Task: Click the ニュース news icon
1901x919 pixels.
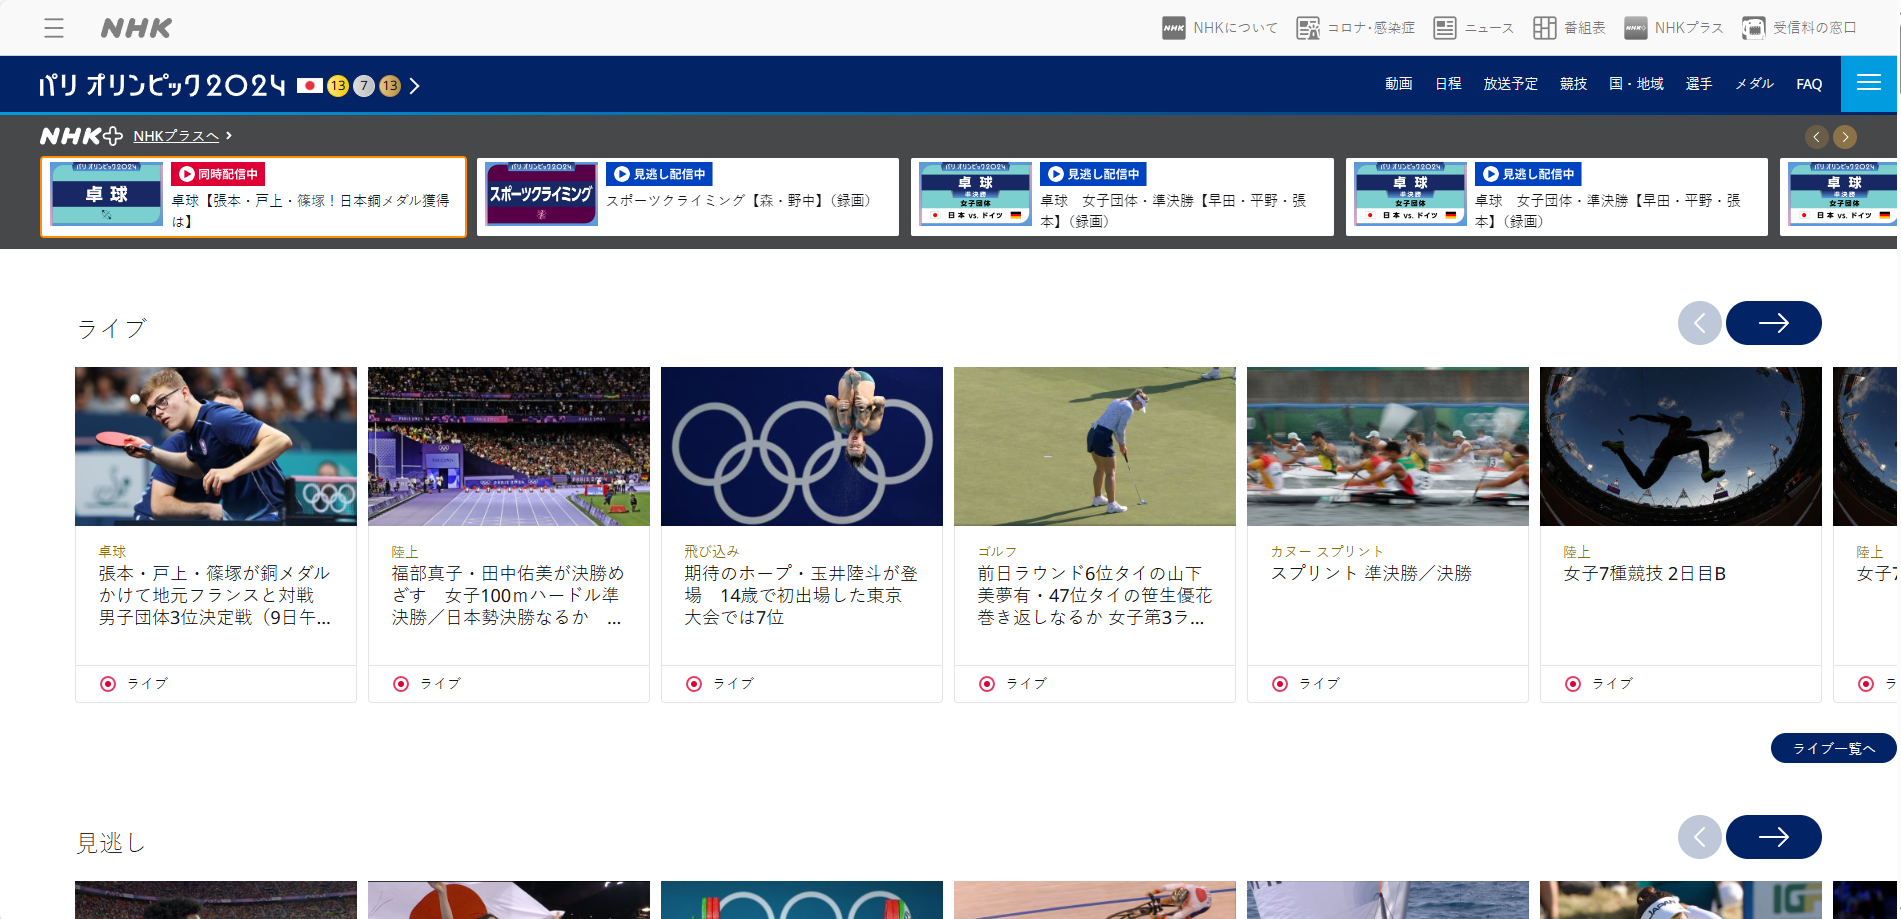Action: coord(1445,28)
